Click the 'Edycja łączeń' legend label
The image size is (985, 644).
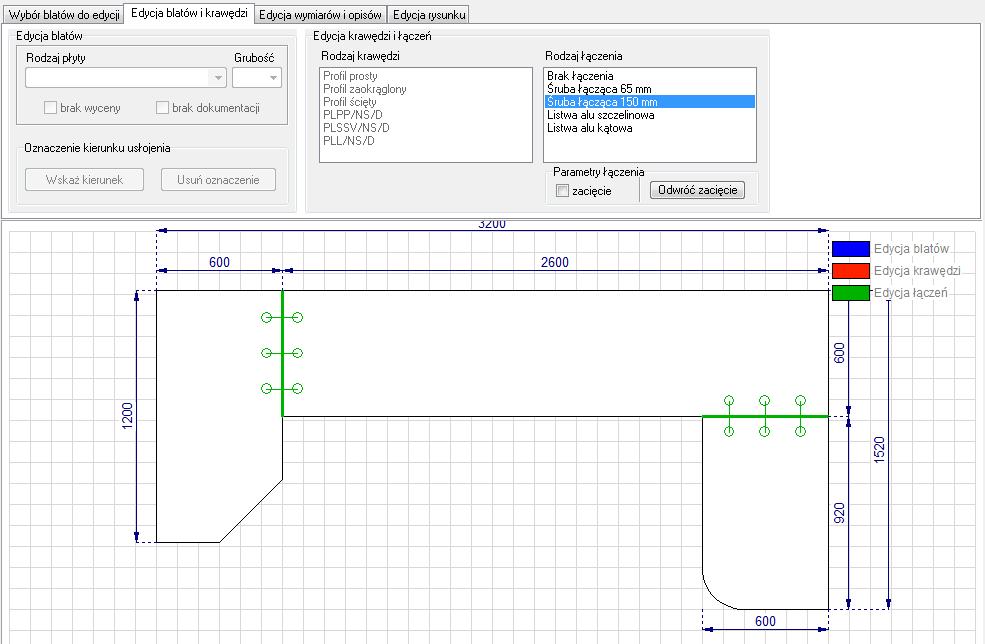point(910,293)
